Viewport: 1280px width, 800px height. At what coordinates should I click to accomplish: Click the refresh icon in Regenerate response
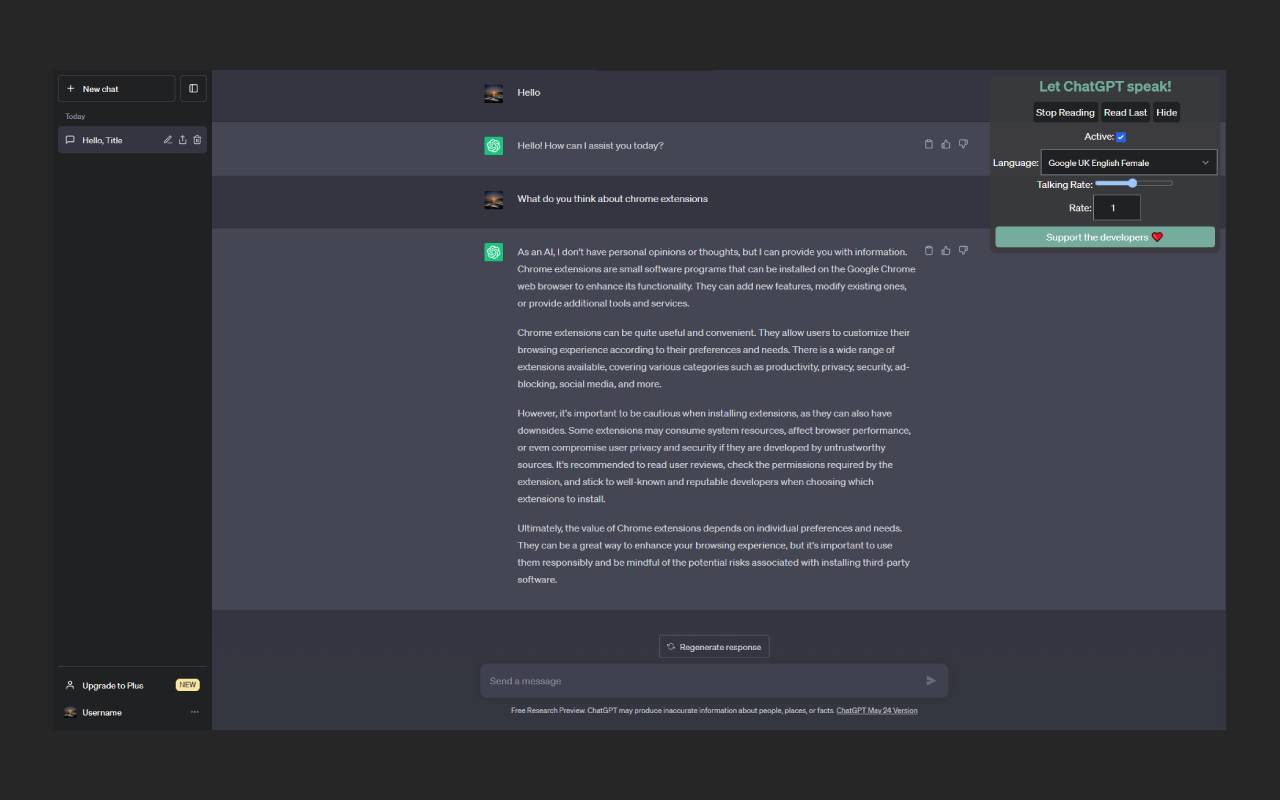(671, 647)
